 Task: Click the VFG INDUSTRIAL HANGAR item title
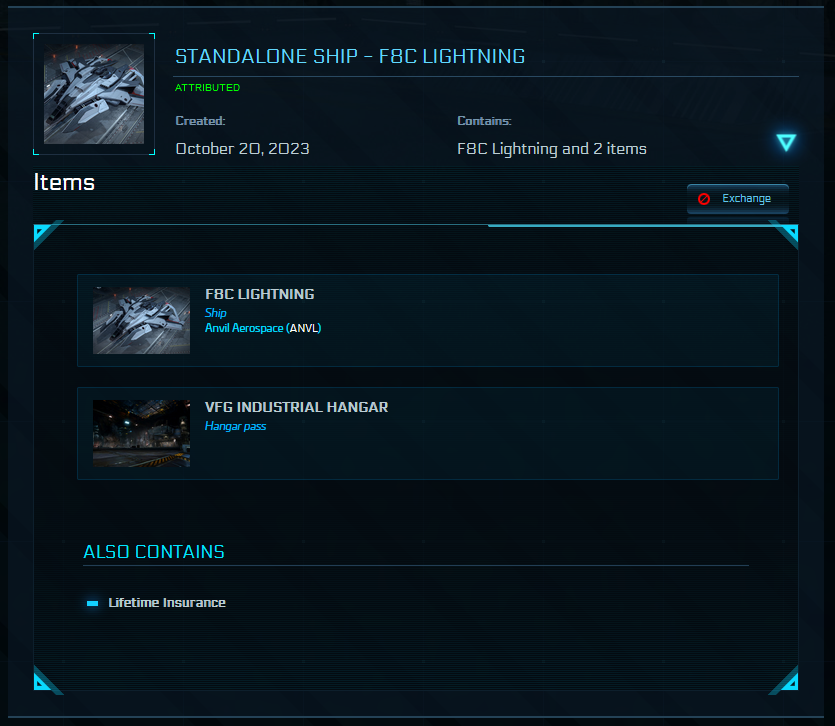pyautogui.click(x=296, y=407)
